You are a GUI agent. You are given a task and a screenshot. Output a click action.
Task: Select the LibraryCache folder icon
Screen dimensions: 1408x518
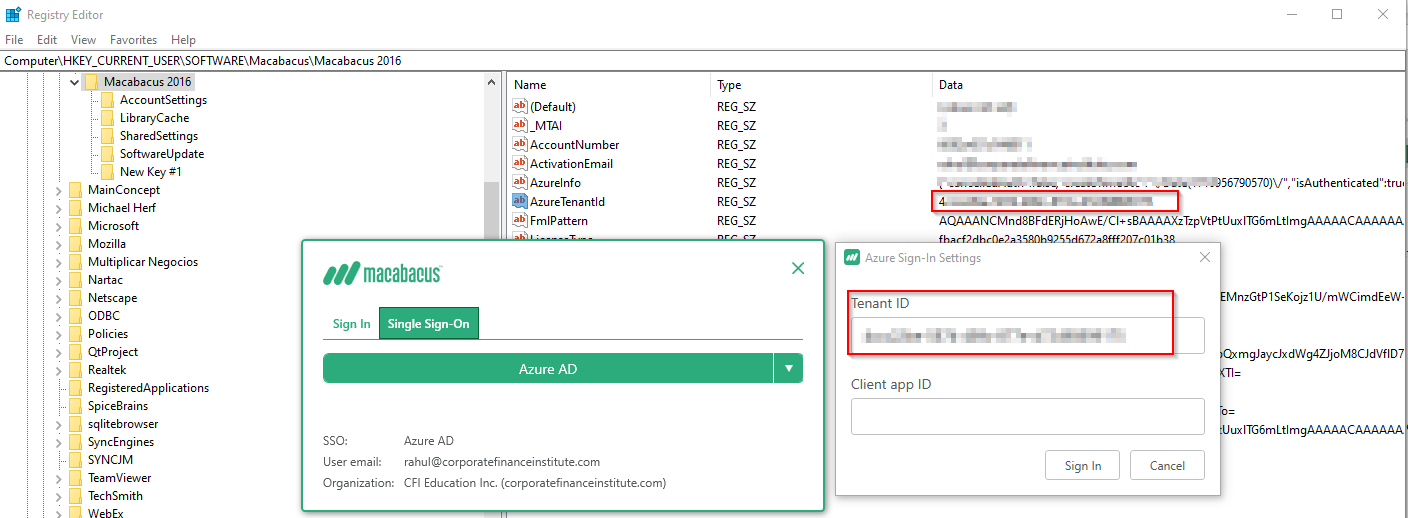pos(108,118)
